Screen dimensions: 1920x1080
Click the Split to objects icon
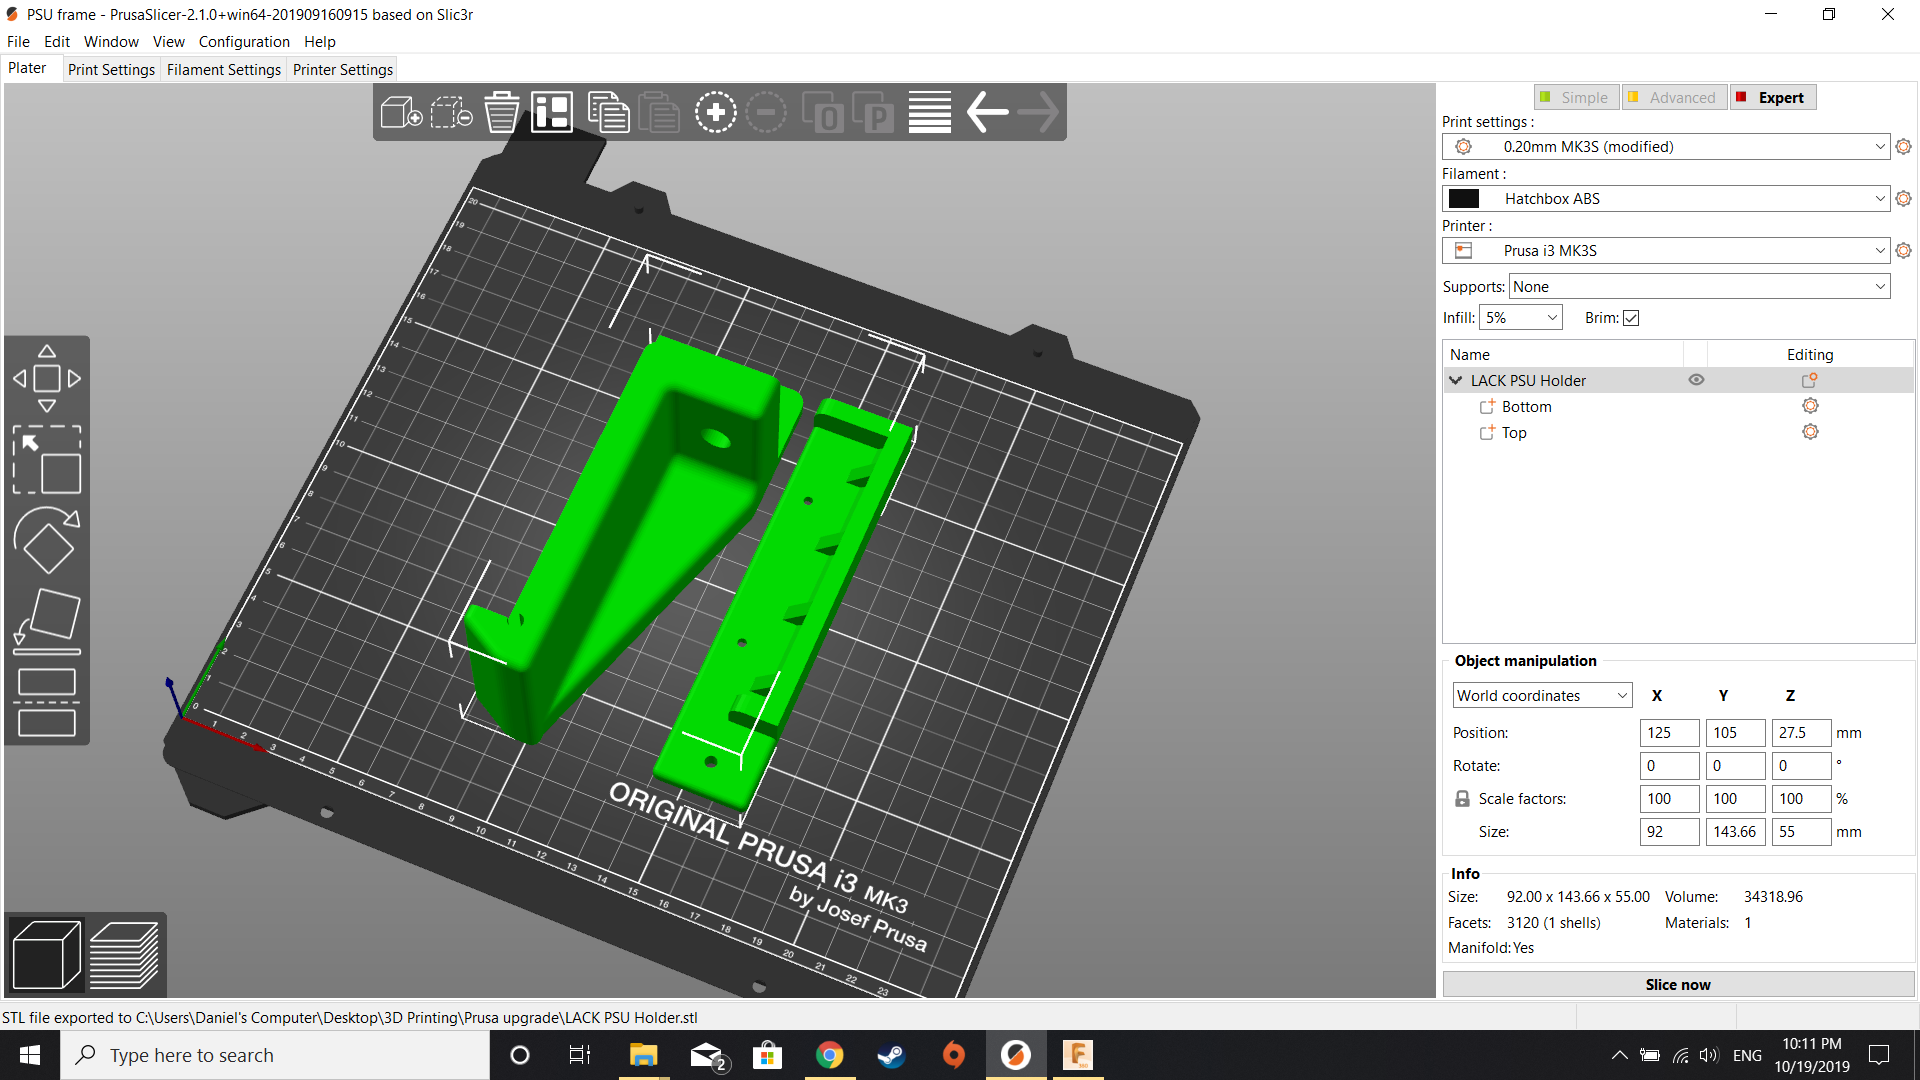[823, 112]
